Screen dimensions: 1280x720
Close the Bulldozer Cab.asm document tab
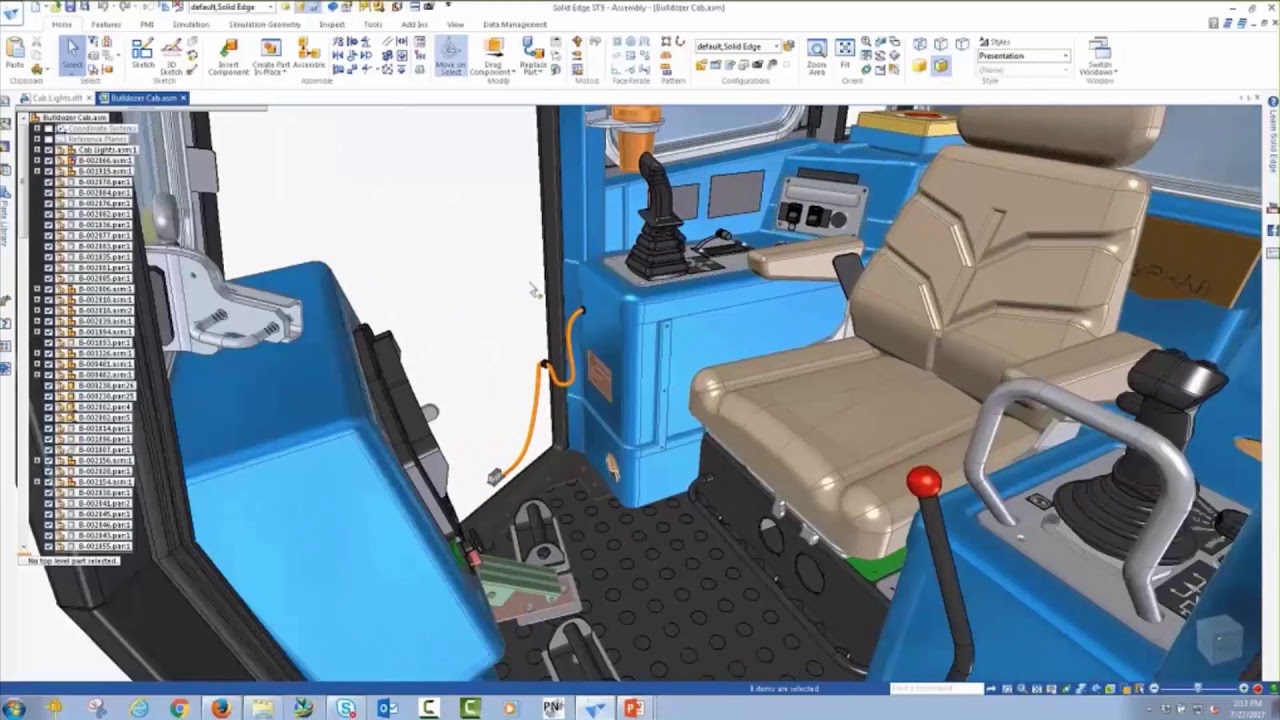point(184,98)
